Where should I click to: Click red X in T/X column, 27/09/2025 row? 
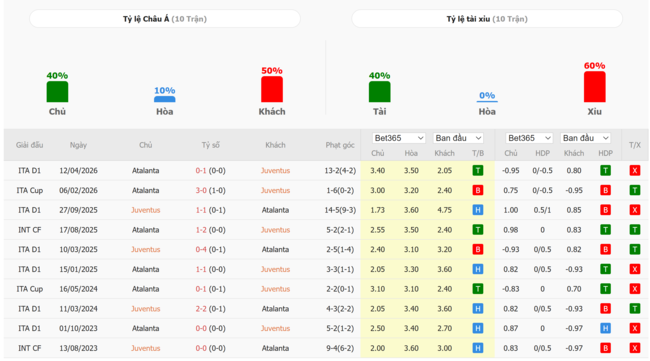coord(635,210)
